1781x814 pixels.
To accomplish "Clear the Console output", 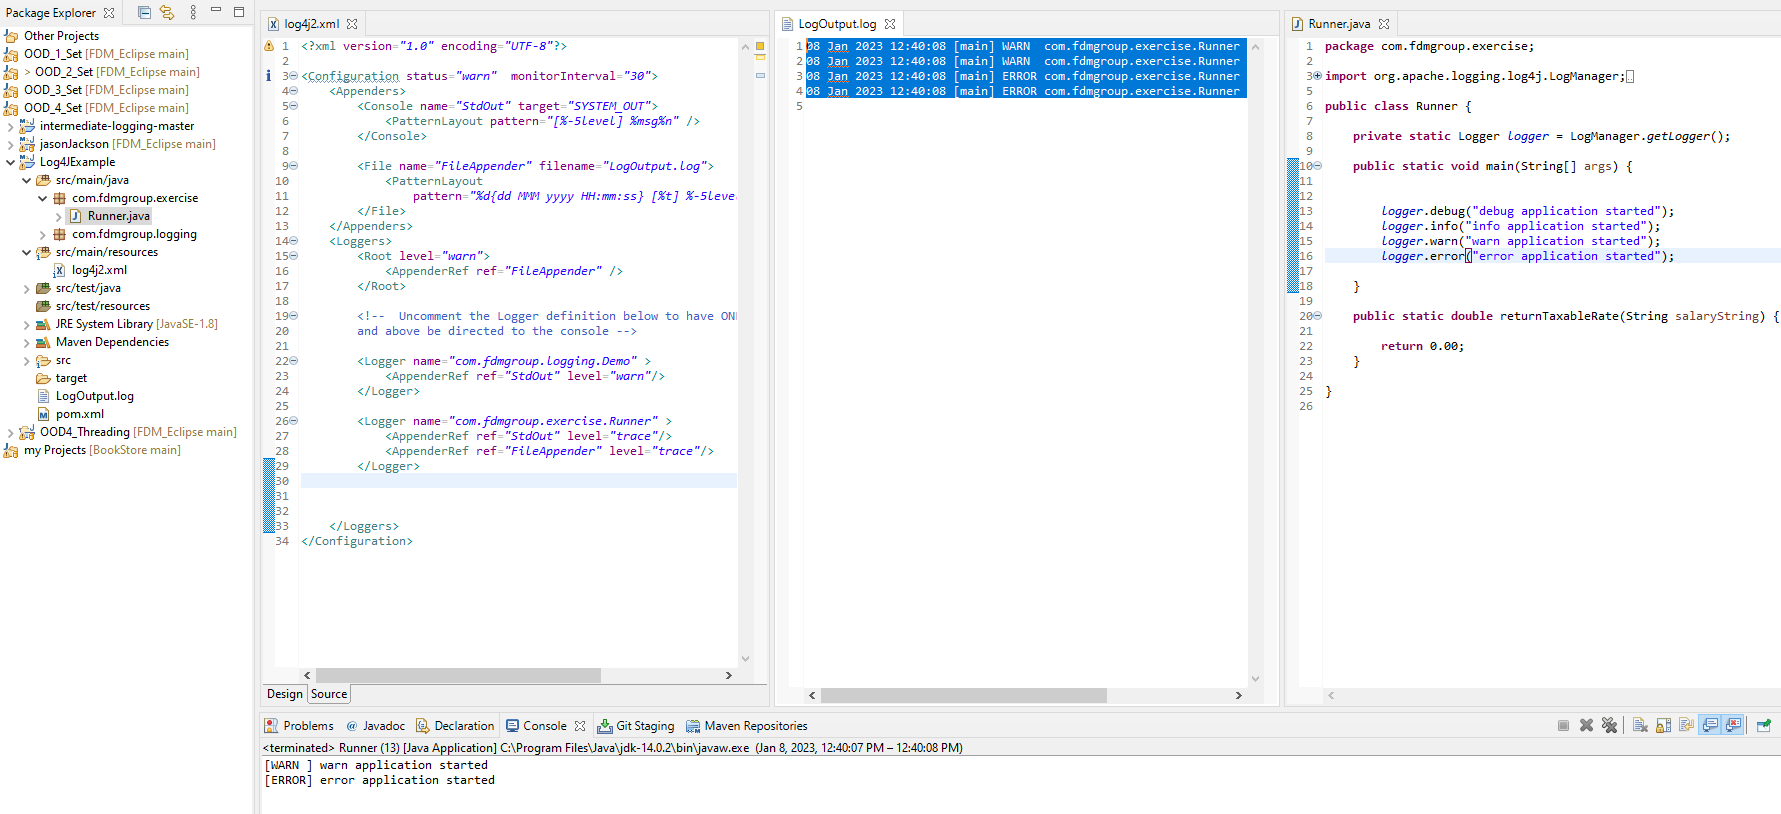I will click(x=1640, y=726).
